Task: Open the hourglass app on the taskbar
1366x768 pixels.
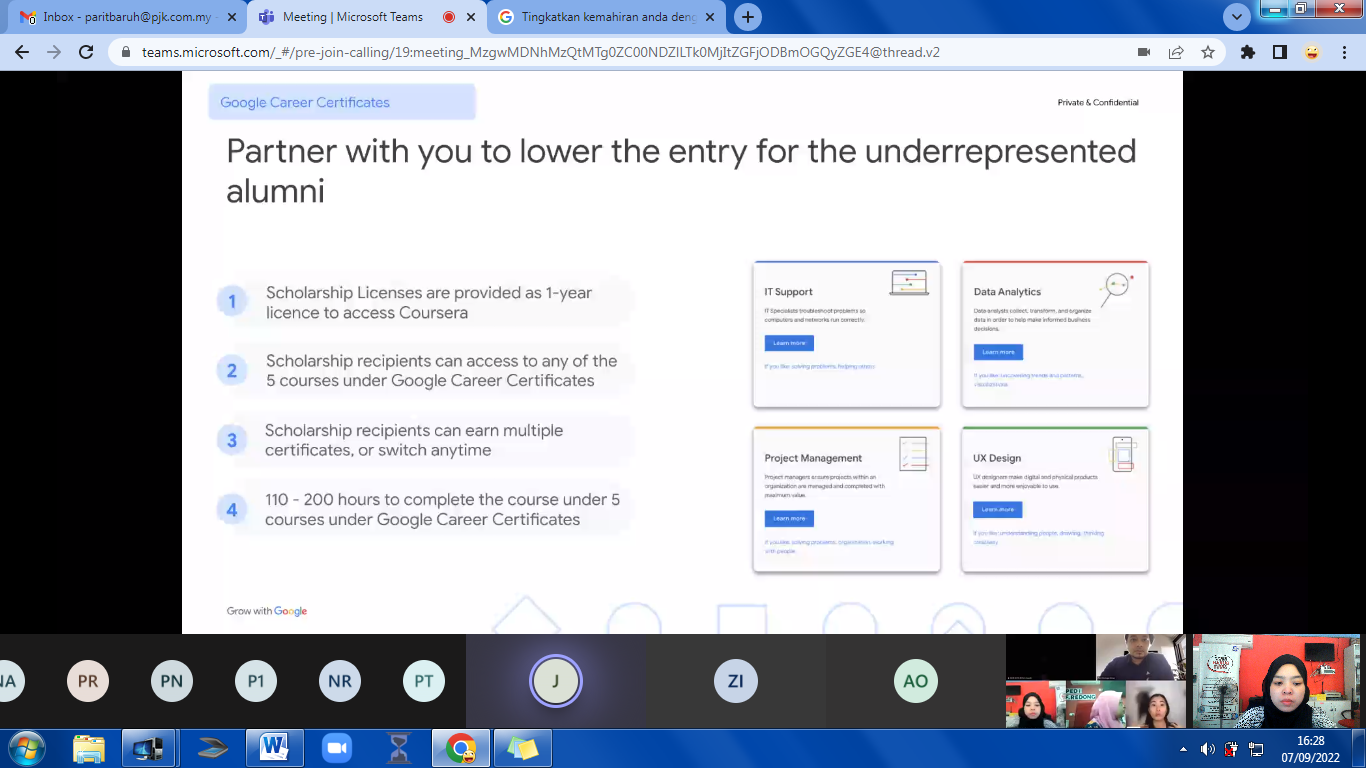Action: coord(399,748)
